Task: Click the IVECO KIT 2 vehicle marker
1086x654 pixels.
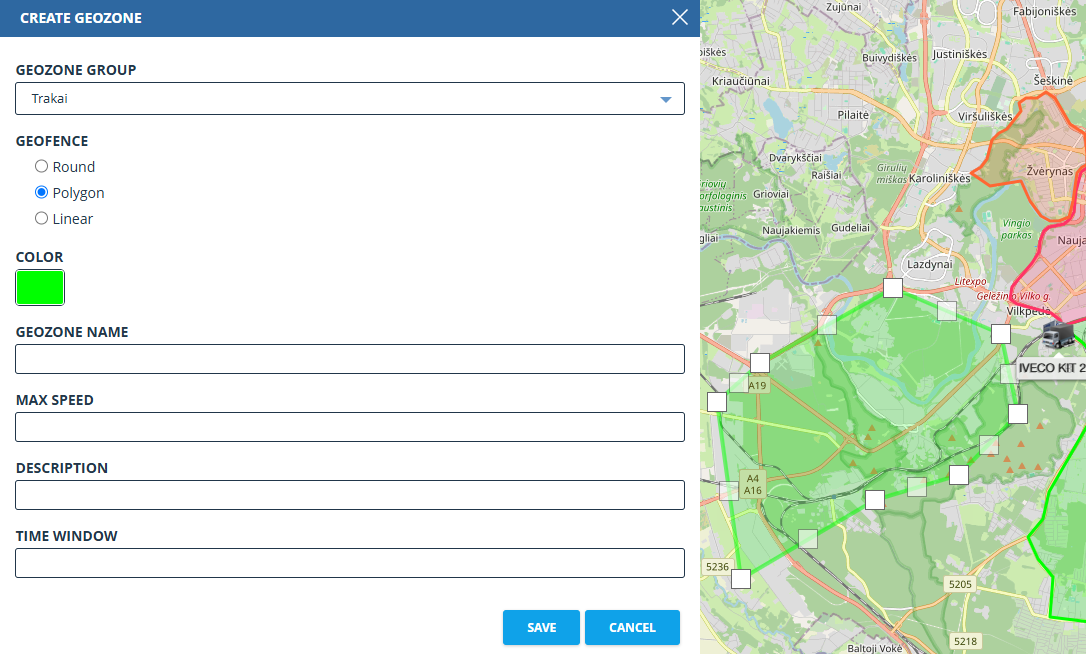Action: tap(1059, 335)
